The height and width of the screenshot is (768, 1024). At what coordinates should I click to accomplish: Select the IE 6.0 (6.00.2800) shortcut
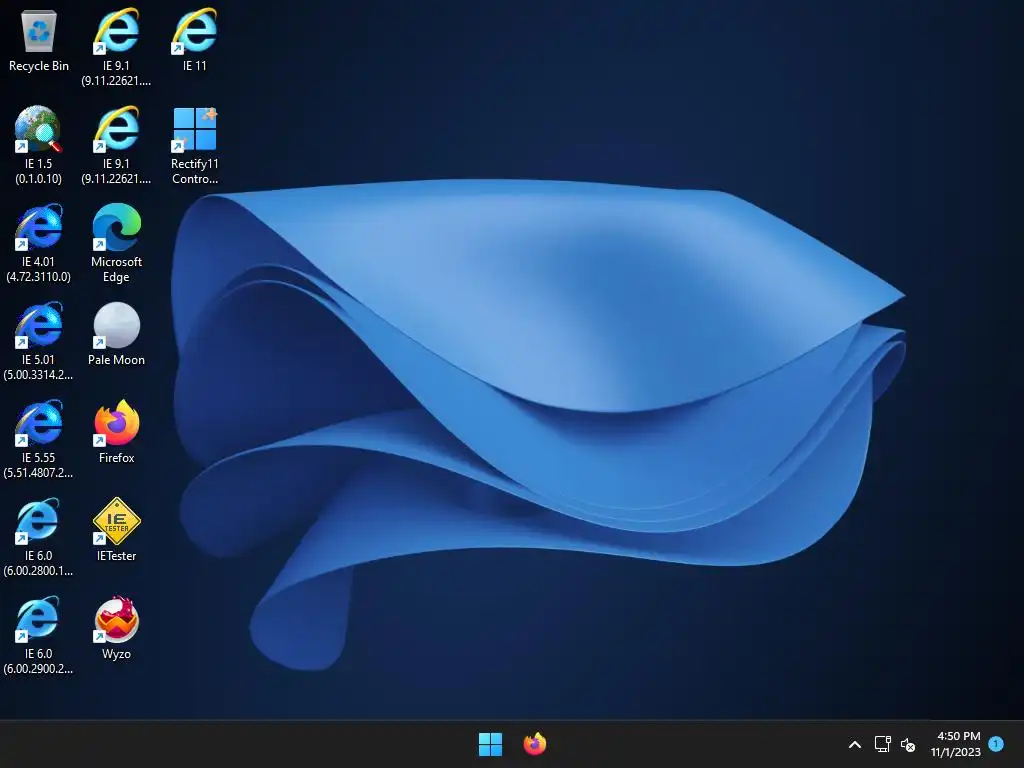pyautogui.click(x=39, y=537)
